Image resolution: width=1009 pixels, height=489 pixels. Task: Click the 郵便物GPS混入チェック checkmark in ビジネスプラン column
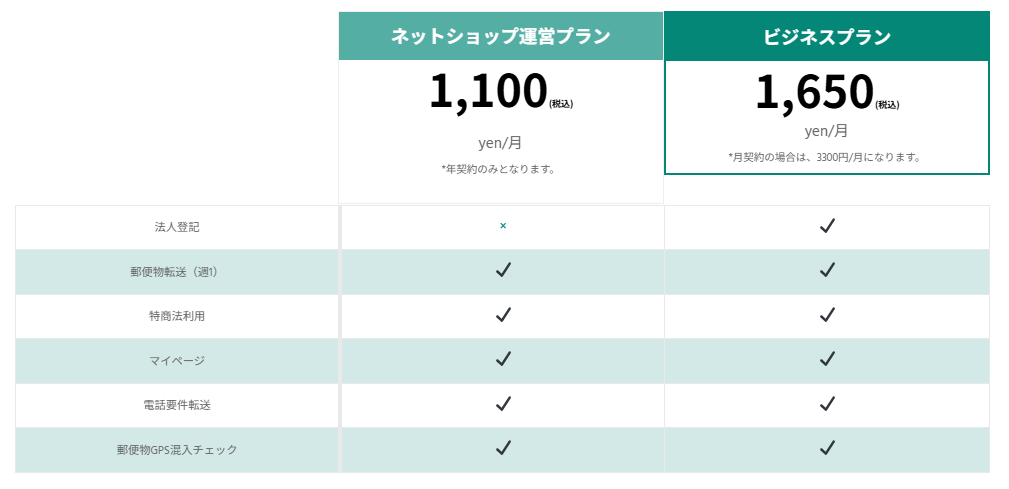click(827, 448)
